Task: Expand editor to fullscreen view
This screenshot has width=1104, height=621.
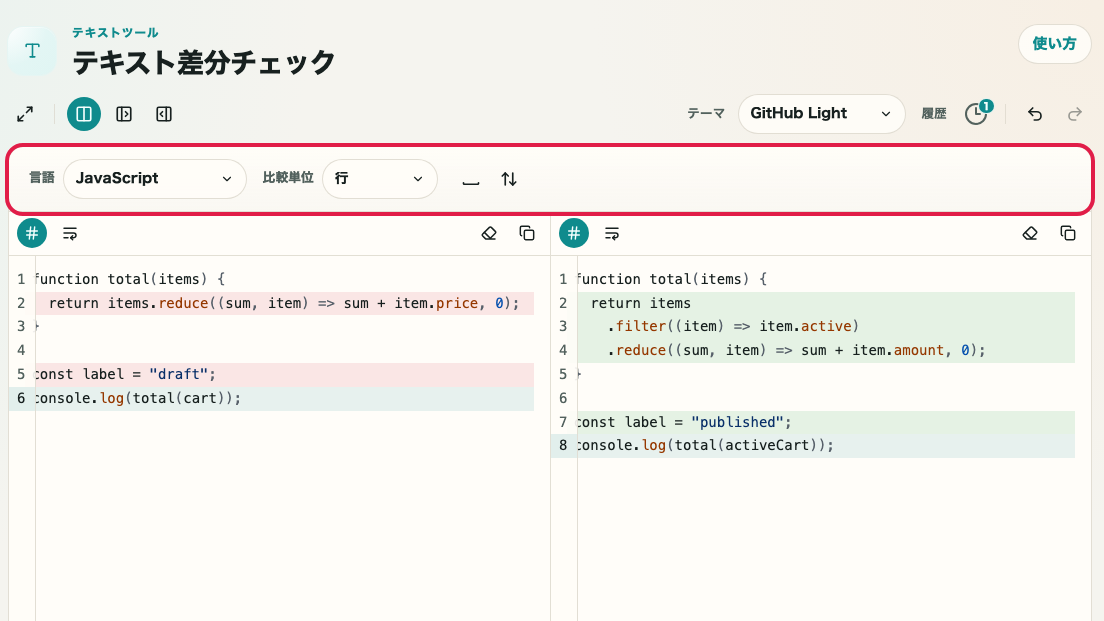Action: point(25,114)
